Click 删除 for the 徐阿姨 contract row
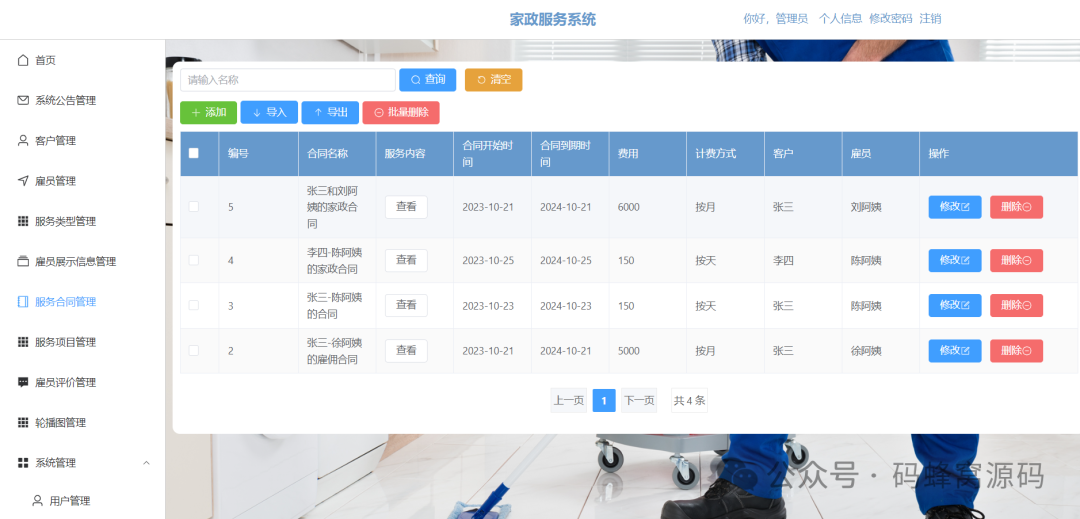This screenshot has height=519, width=1080. click(x=1017, y=350)
